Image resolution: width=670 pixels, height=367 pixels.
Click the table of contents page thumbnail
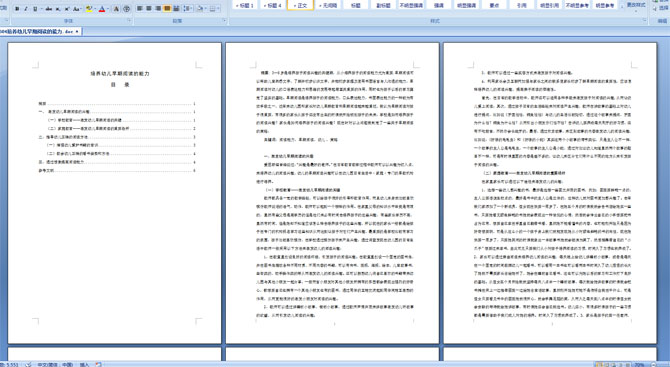point(115,193)
